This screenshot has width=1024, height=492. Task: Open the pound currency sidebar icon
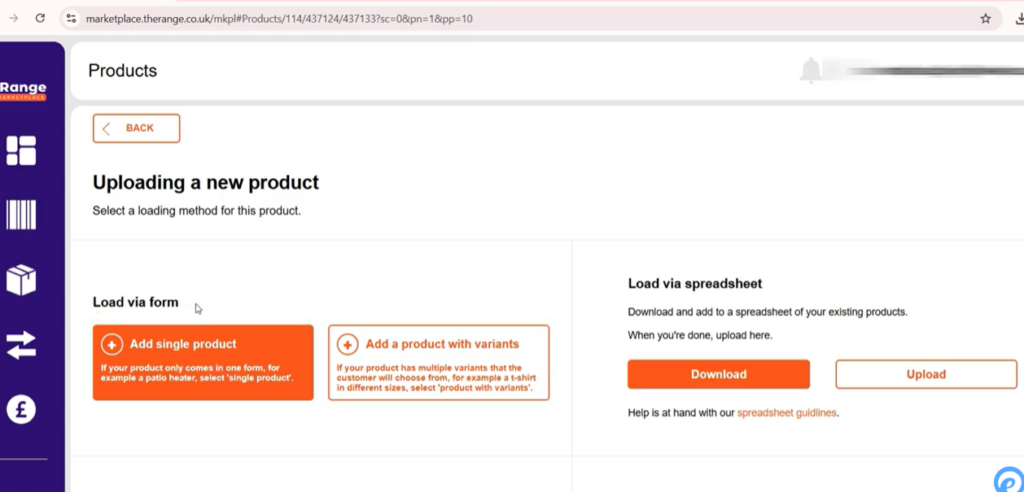pyautogui.click(x=21, y=410)
